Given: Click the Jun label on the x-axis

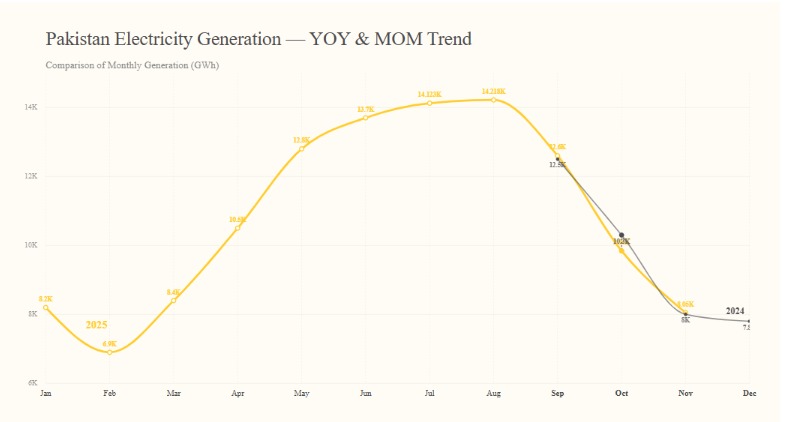Looking at the screenshot, I should coord(366,394).
